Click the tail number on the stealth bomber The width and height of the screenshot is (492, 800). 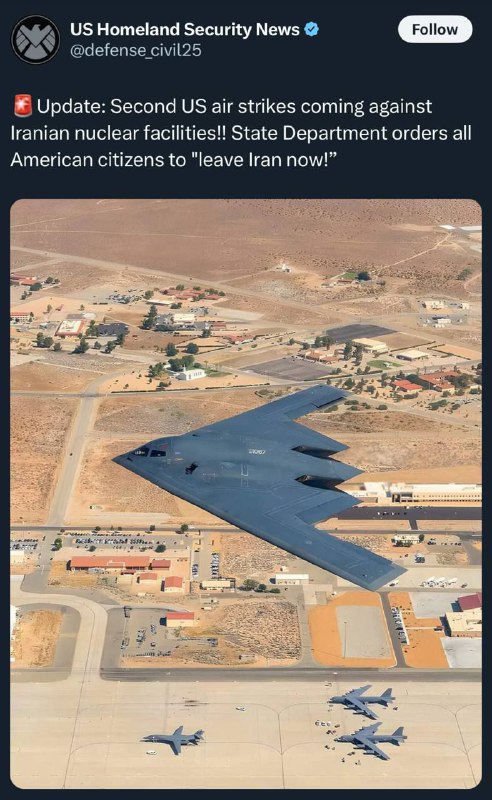coord(257,452)
